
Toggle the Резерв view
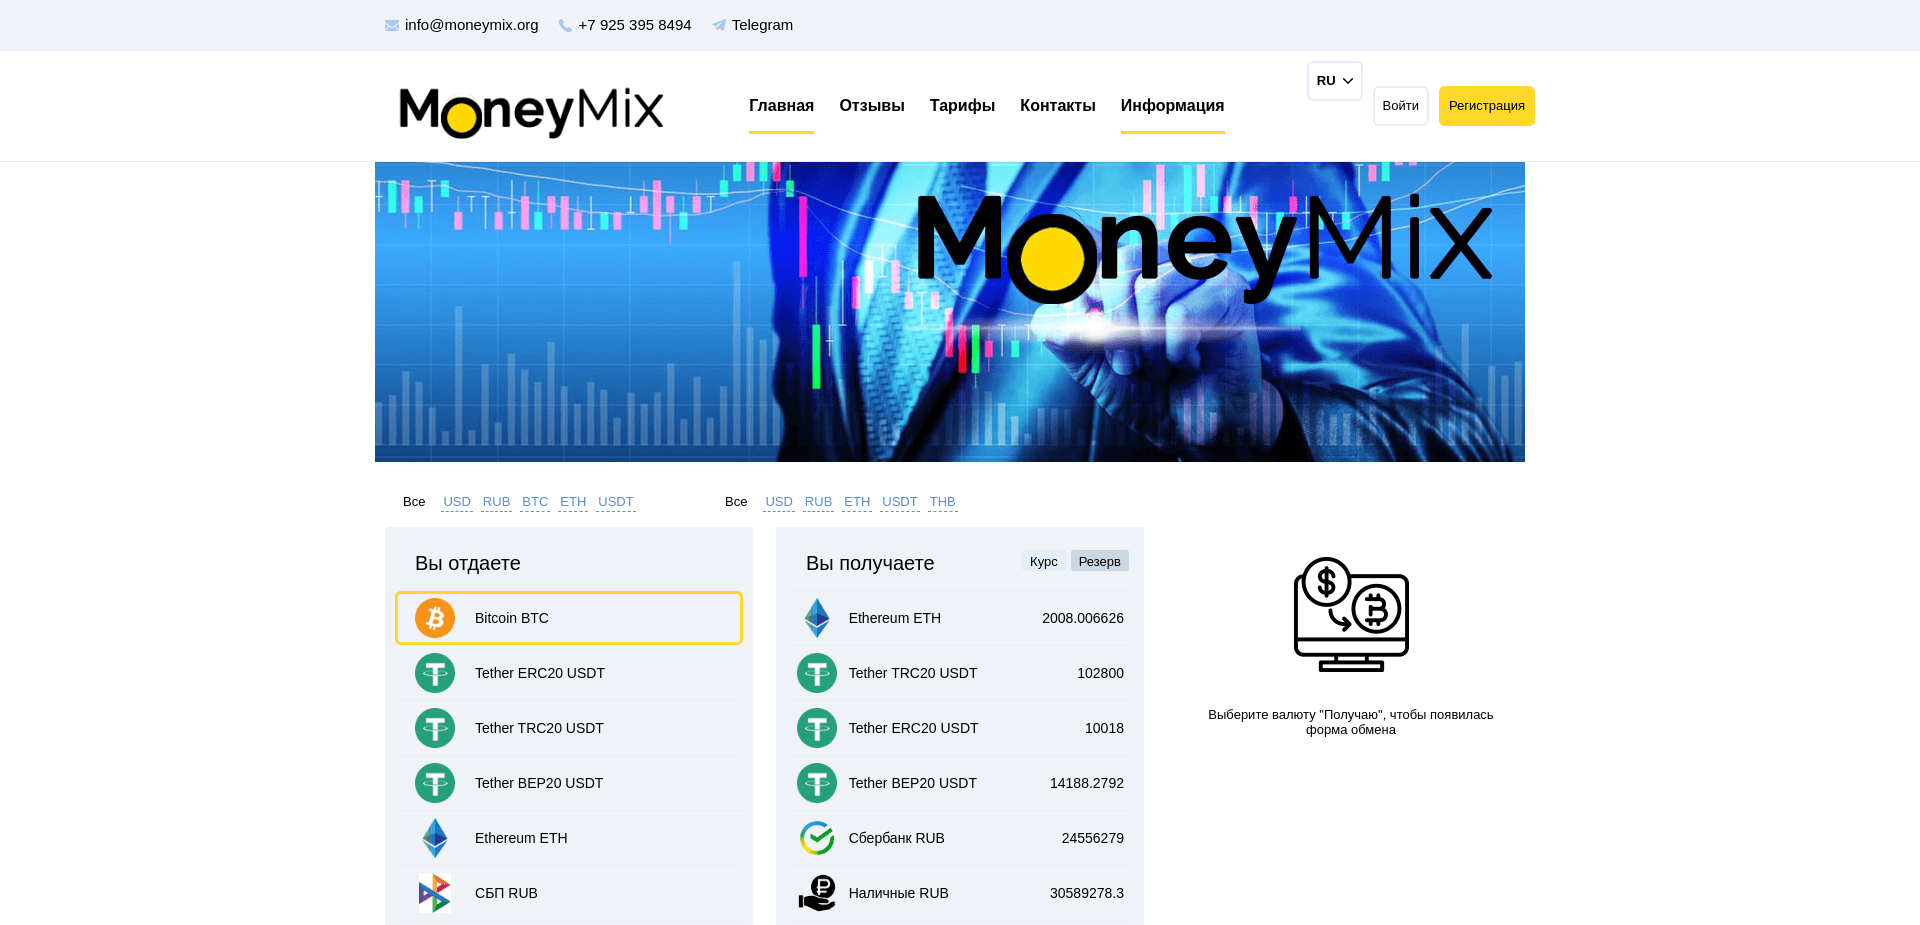tap(1099, 561)
